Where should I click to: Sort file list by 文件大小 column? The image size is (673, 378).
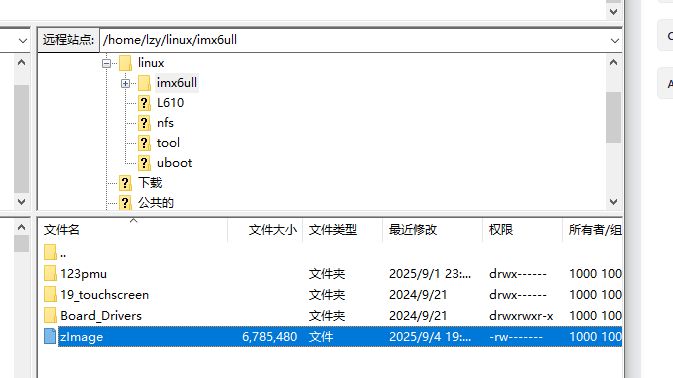coord(265,230)
